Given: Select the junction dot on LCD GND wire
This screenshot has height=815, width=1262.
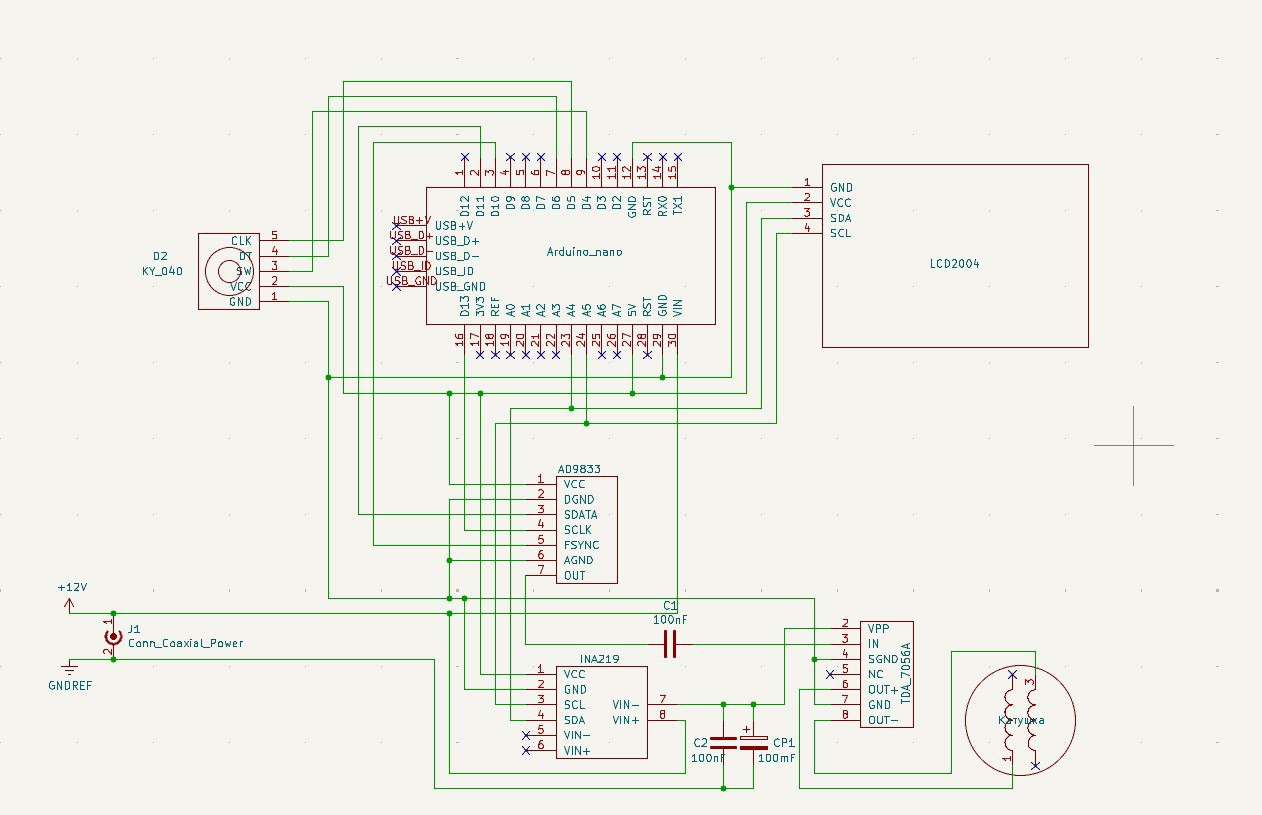Looking at the screenshot, I should pos(732,187).
